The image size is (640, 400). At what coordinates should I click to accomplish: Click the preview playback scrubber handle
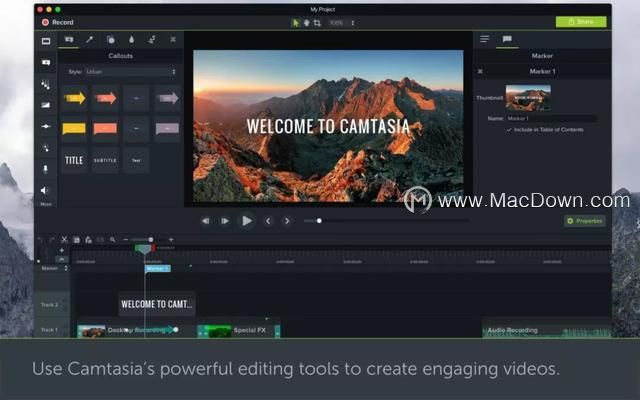point(319,221)
